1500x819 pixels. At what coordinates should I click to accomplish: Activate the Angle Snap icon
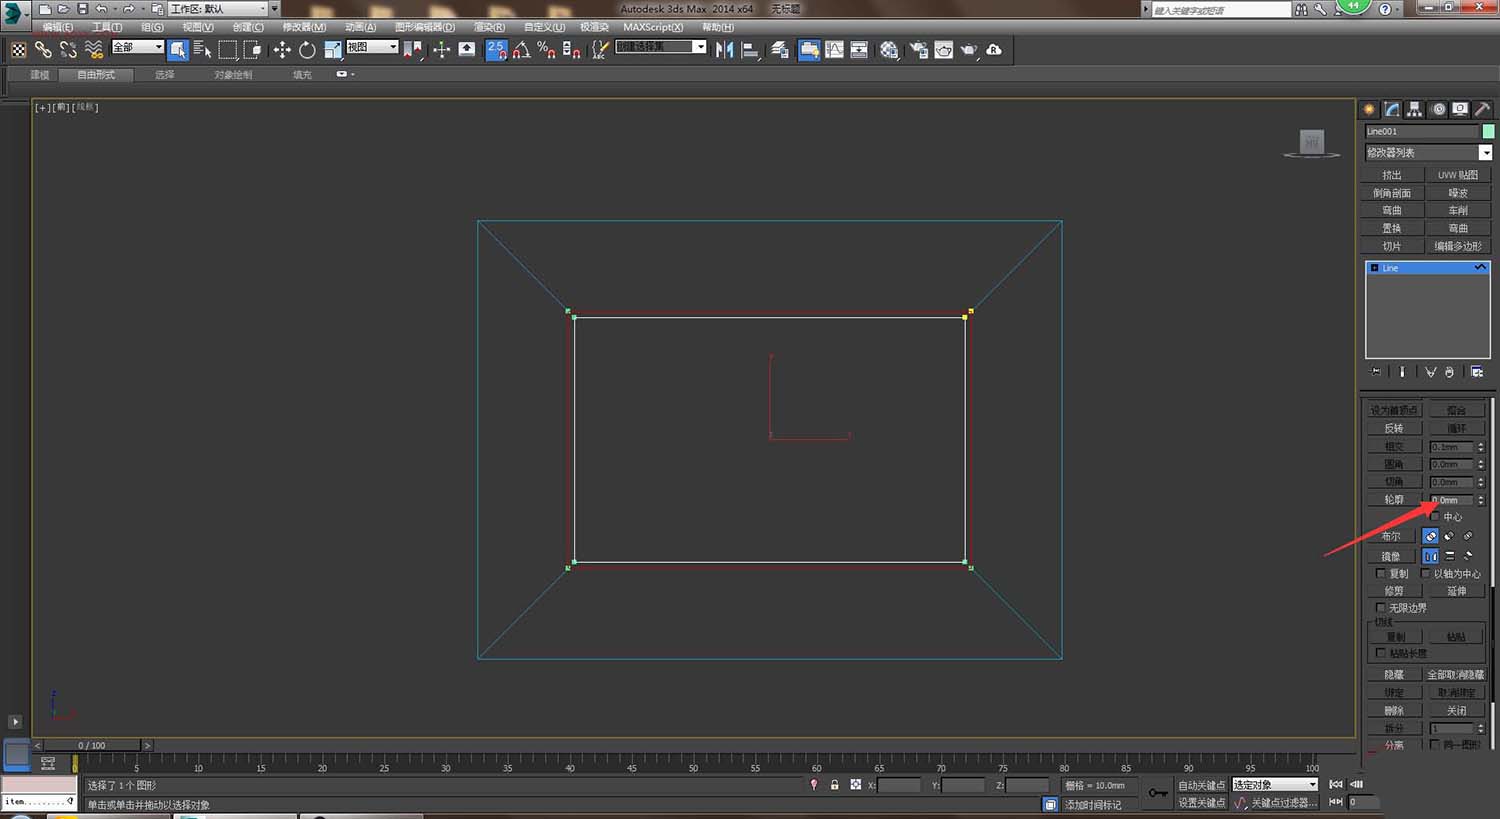tap(521, 50)
